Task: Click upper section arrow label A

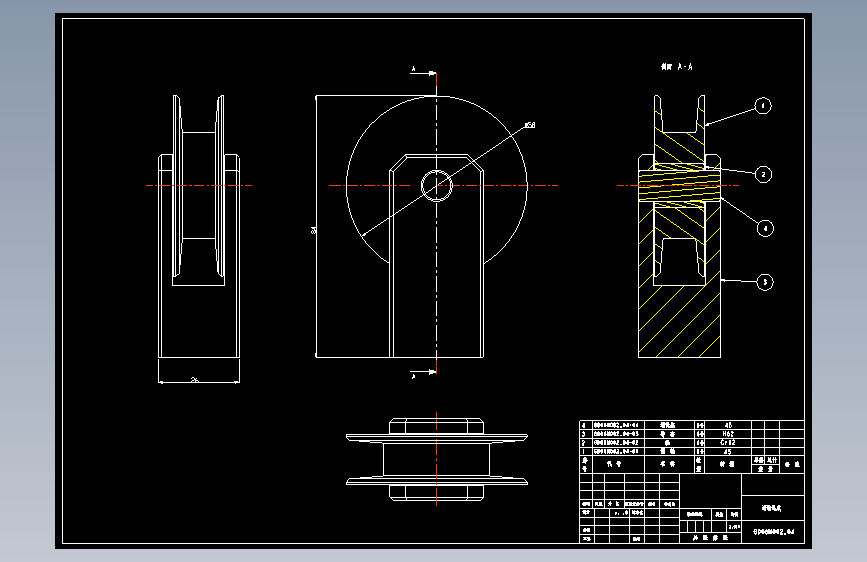Action: click(413, 70)
